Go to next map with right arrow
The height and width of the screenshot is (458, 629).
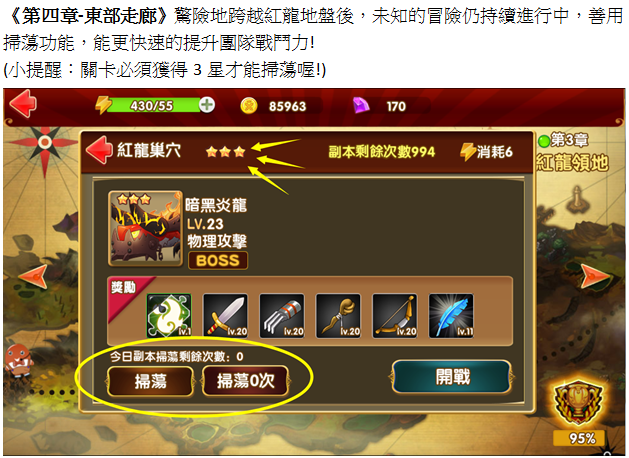pos(595,276)
